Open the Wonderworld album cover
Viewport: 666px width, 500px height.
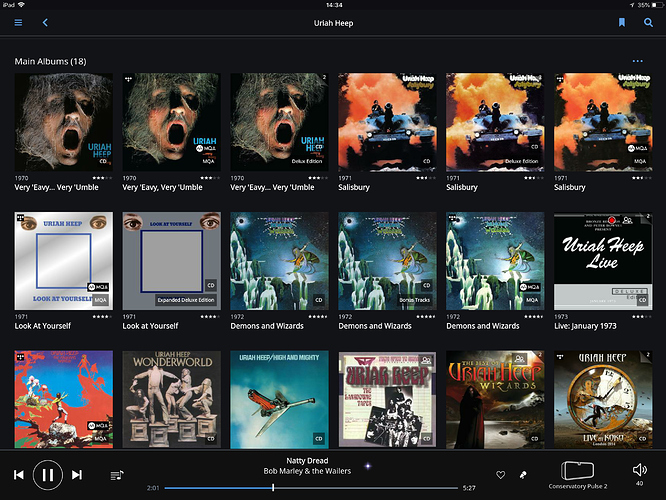coord(172,399)
